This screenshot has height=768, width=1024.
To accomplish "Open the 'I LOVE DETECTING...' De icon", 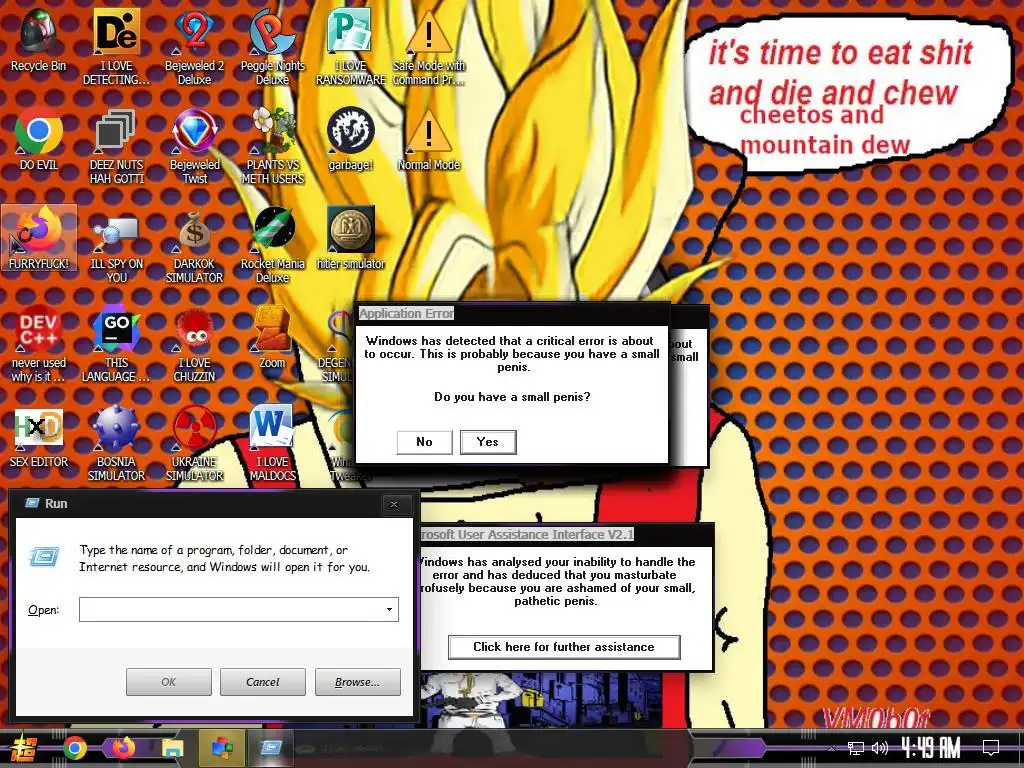I will (116, 46).
